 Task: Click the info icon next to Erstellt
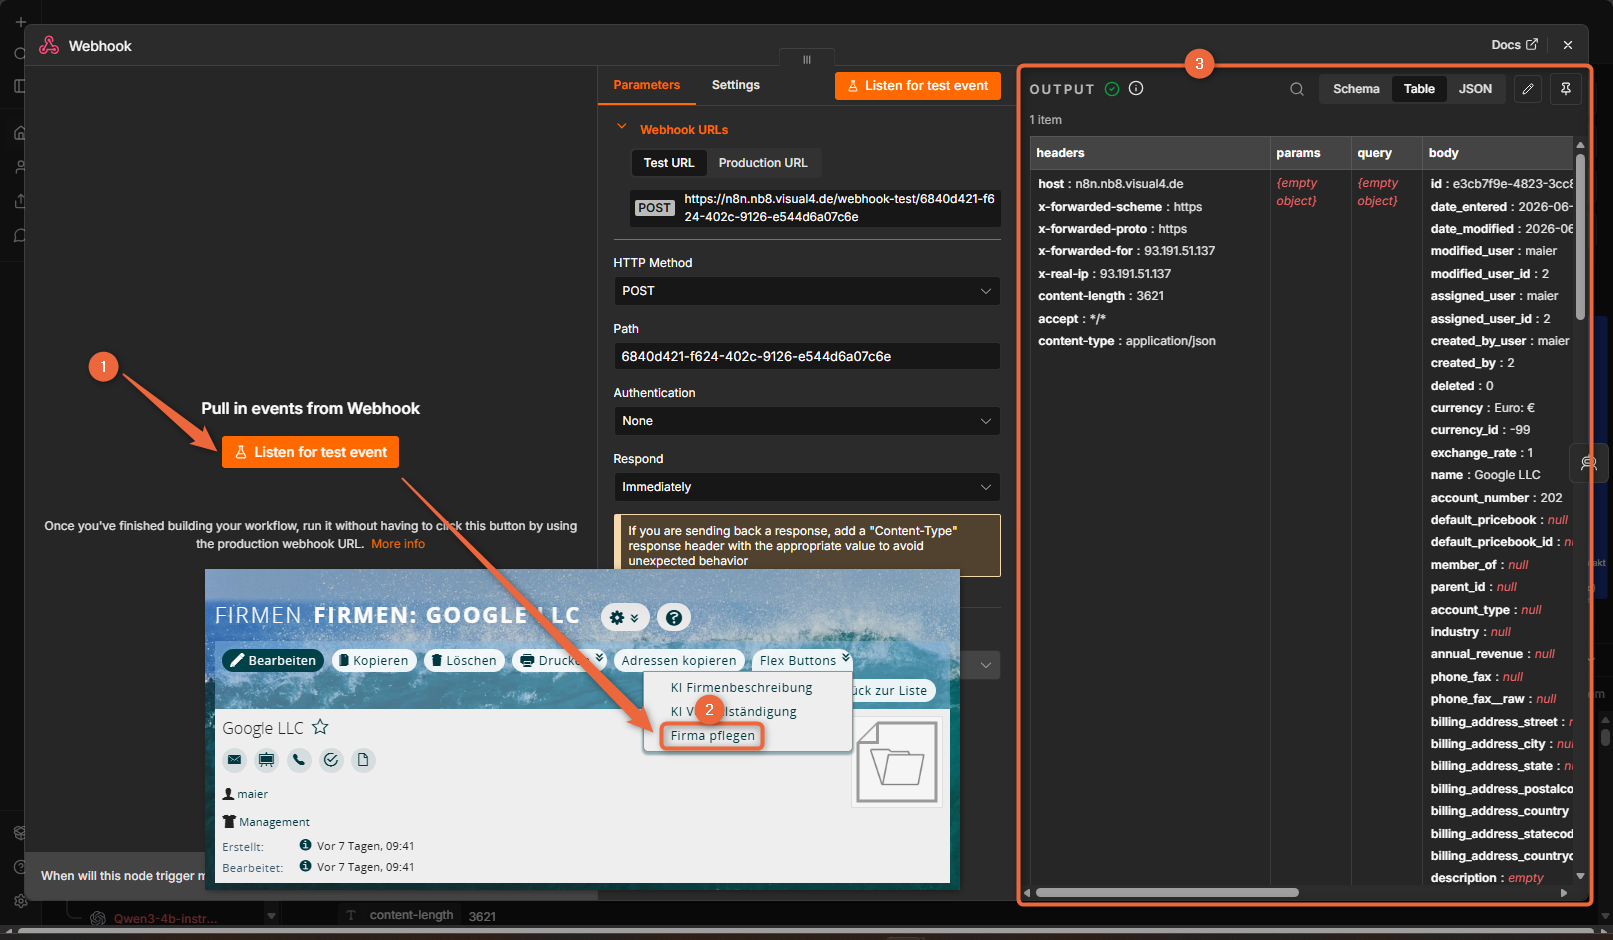pyautogui.click(x=305, y=845)
